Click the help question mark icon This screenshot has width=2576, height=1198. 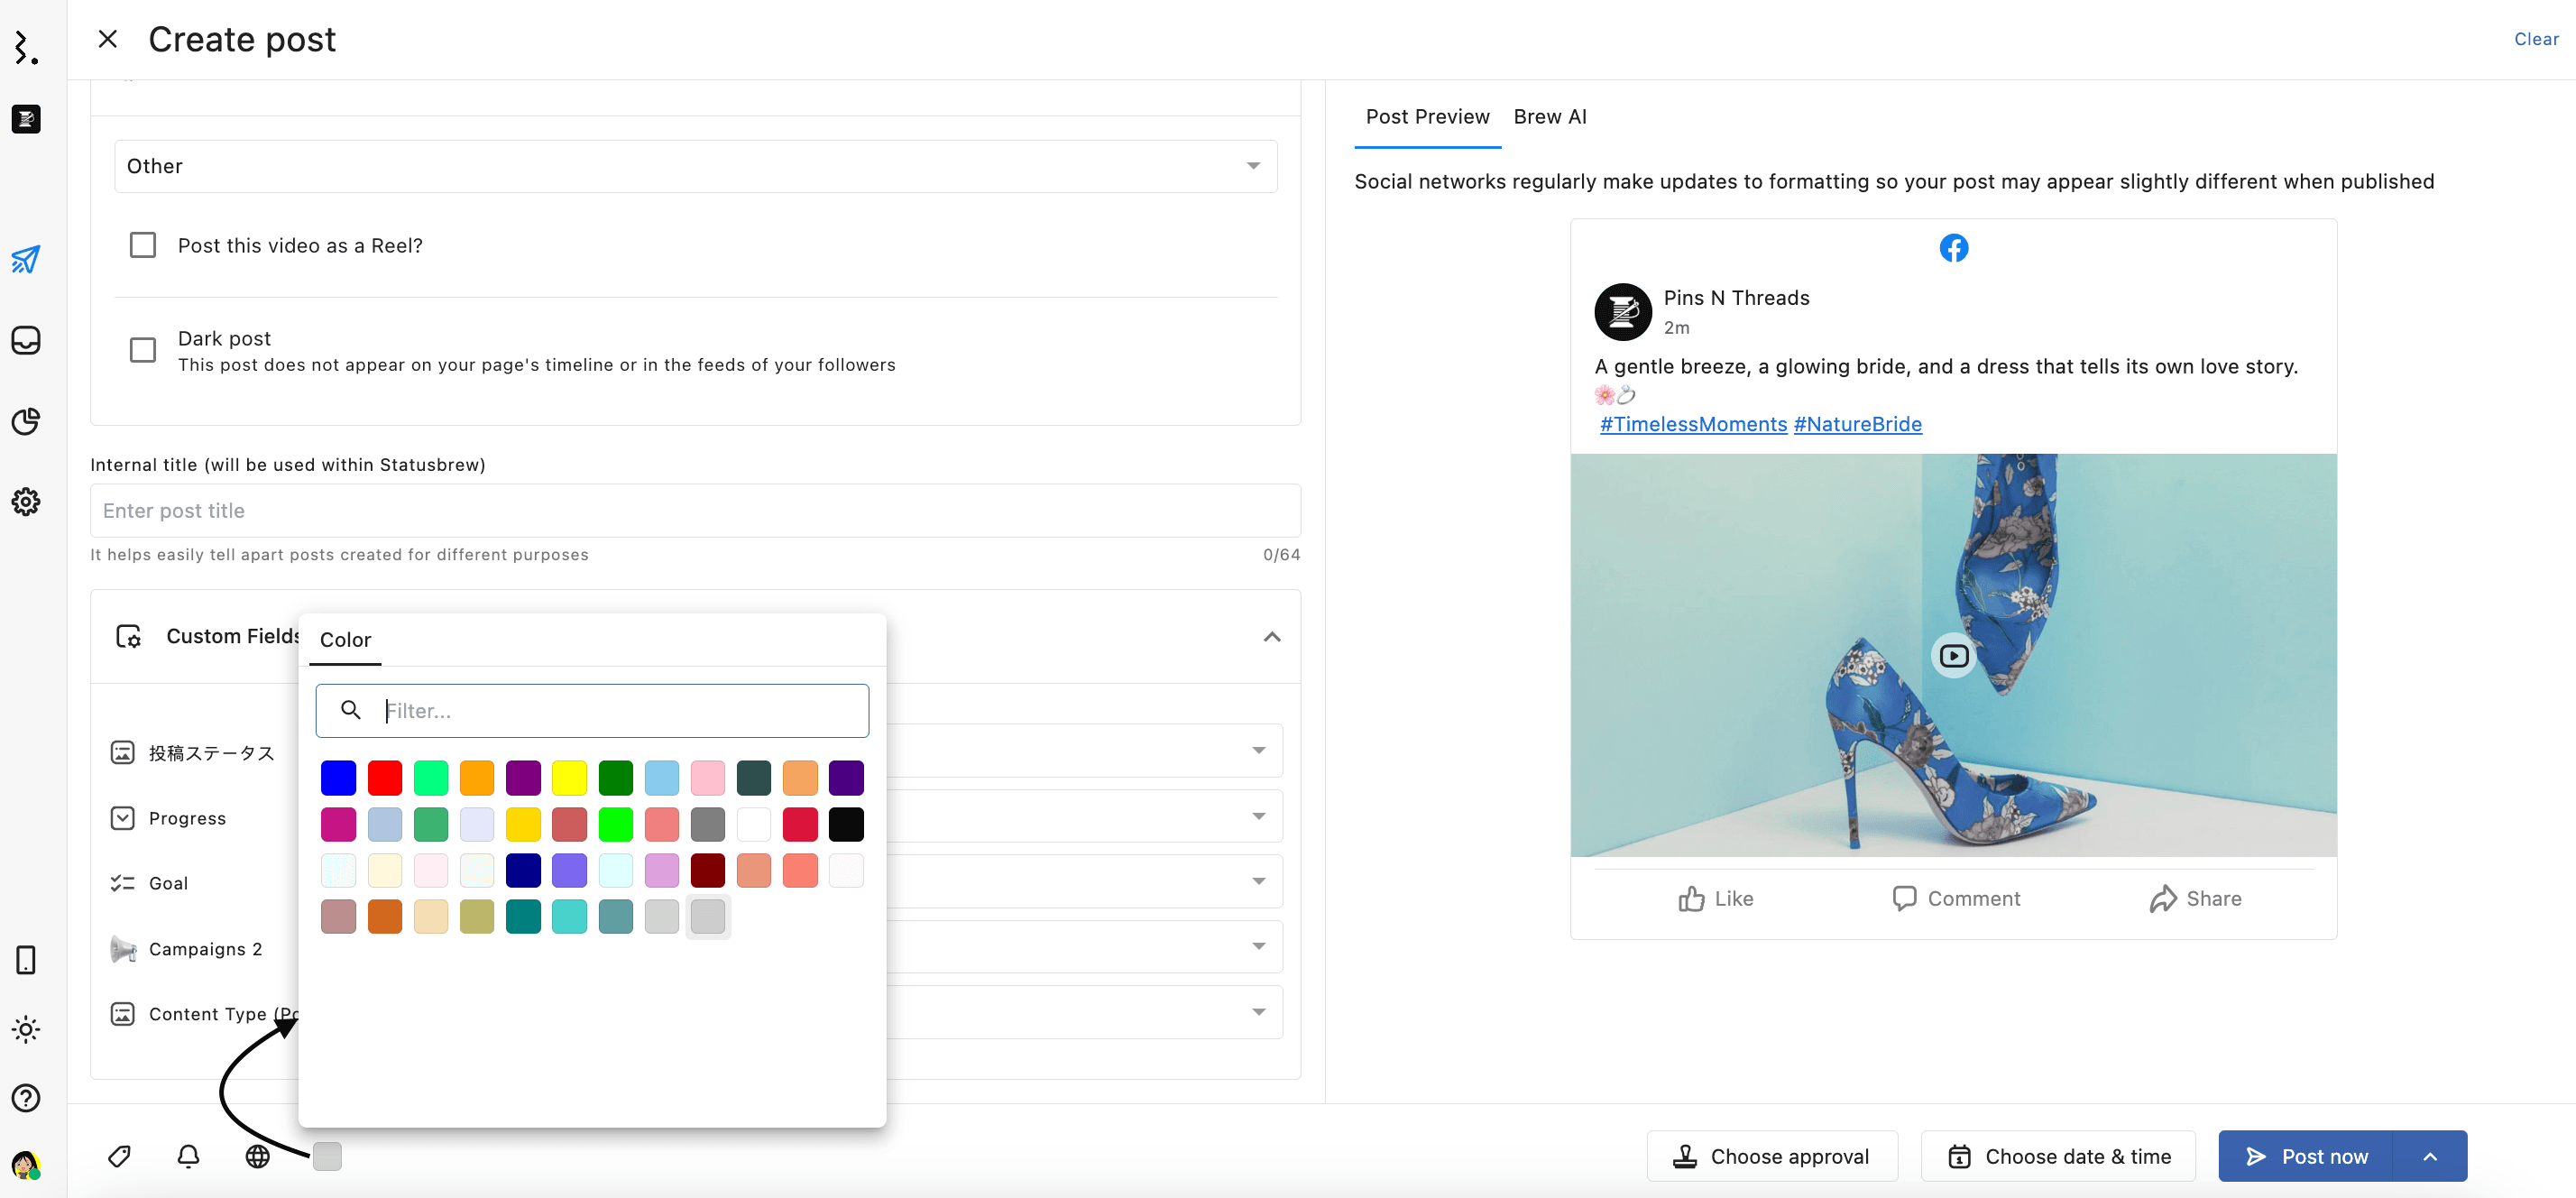pyautogui.click(x=26, y=1098)
